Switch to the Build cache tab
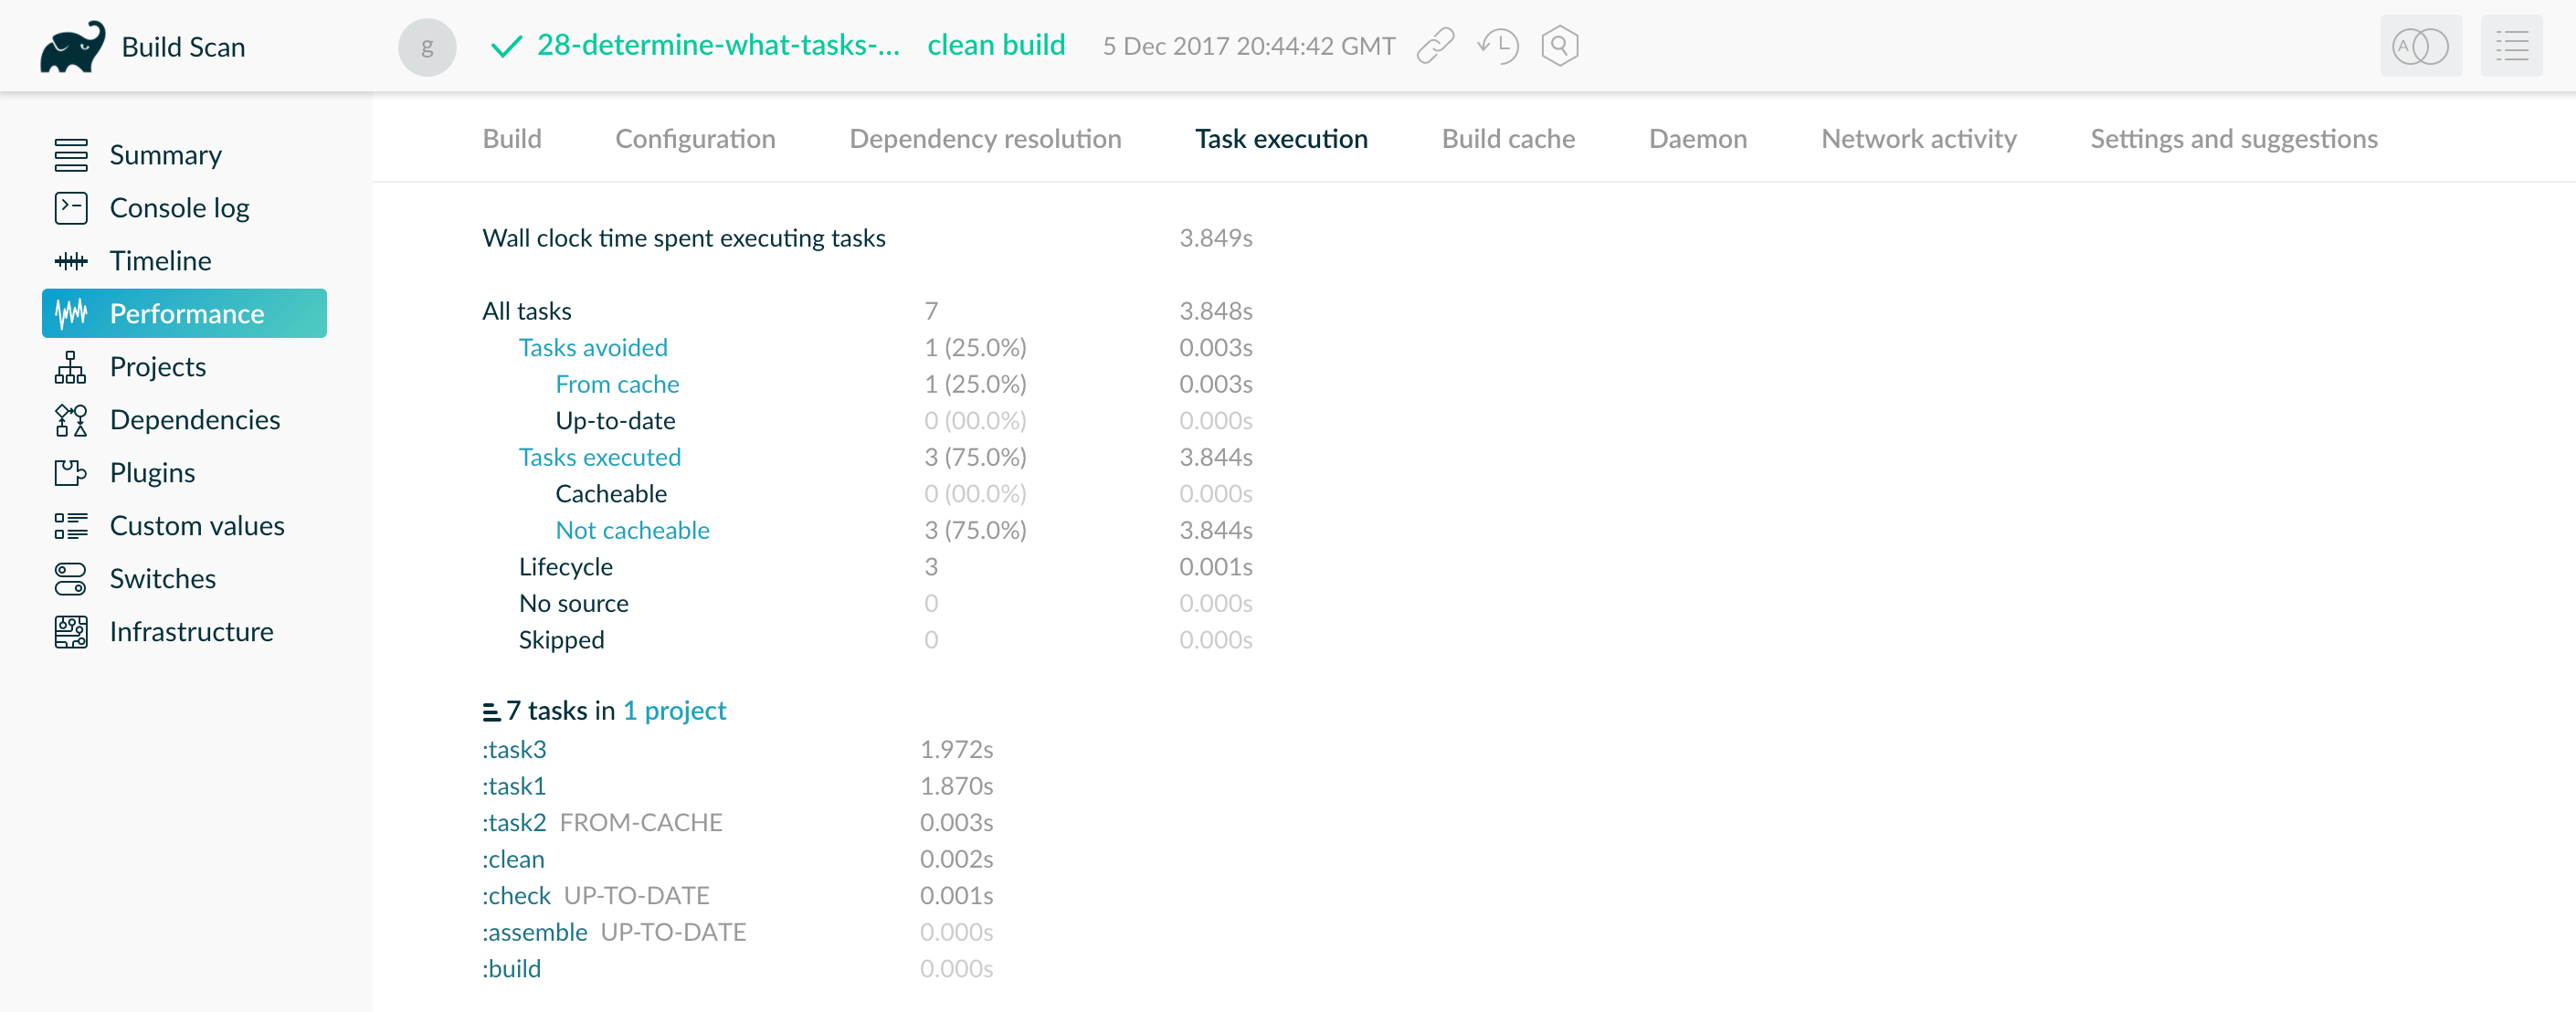 tap(1510, 140)
